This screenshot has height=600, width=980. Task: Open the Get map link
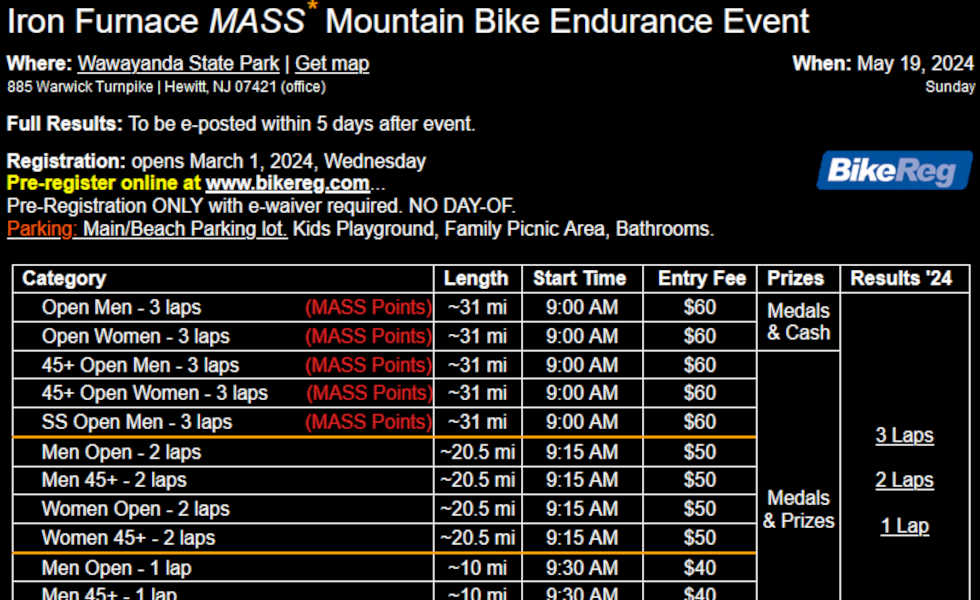click(x=332, y=64)
